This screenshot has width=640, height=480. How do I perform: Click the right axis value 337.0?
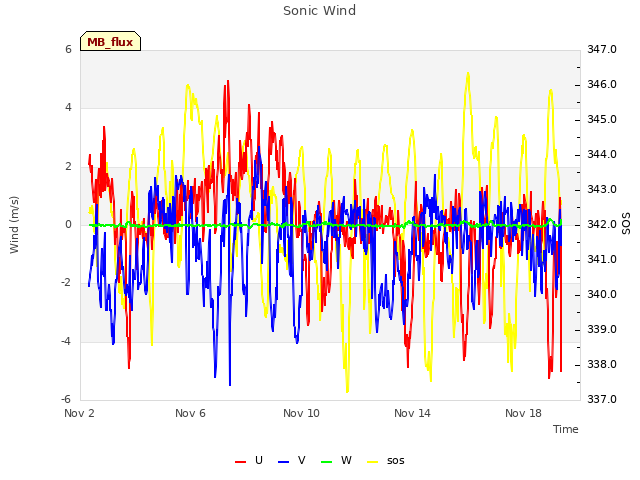(x=602, y=399)
